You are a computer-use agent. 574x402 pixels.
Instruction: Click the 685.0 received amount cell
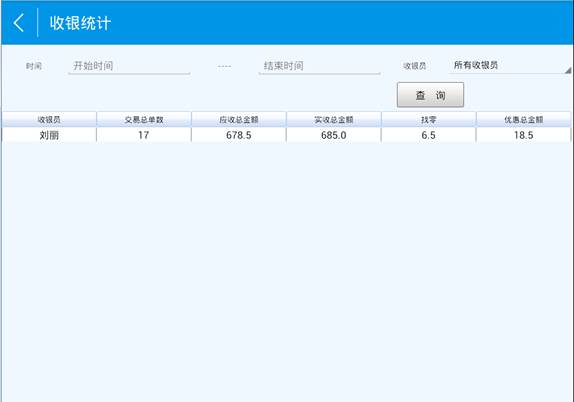333,135
